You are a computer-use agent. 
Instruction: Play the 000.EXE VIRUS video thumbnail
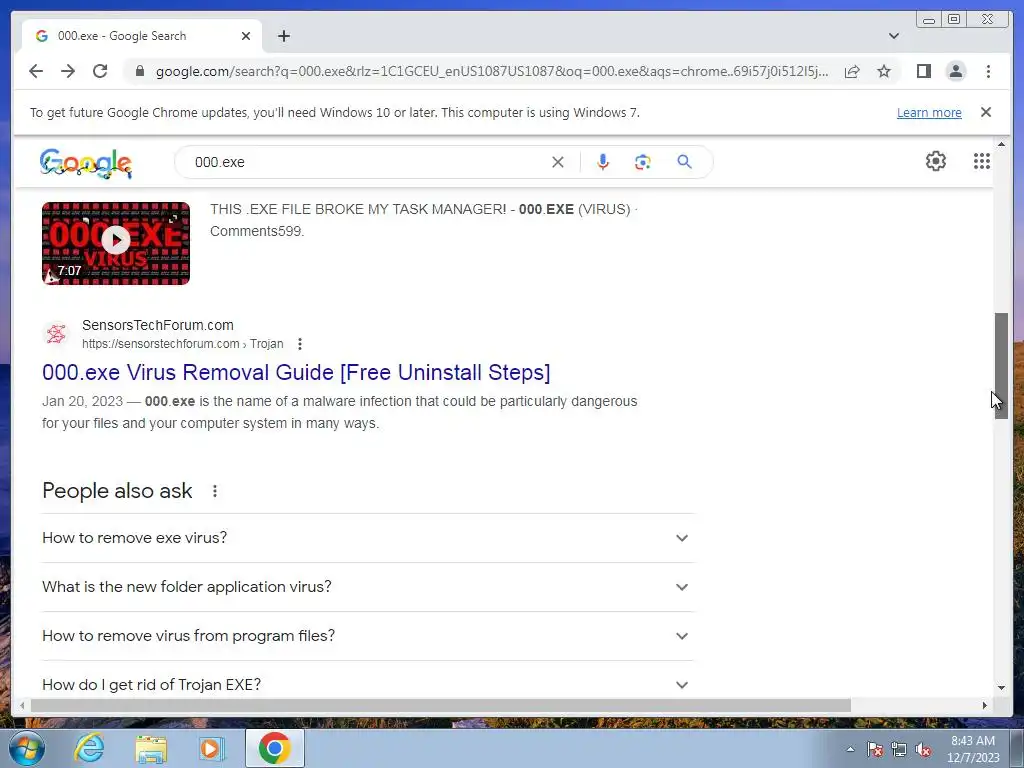pos(116,243)
